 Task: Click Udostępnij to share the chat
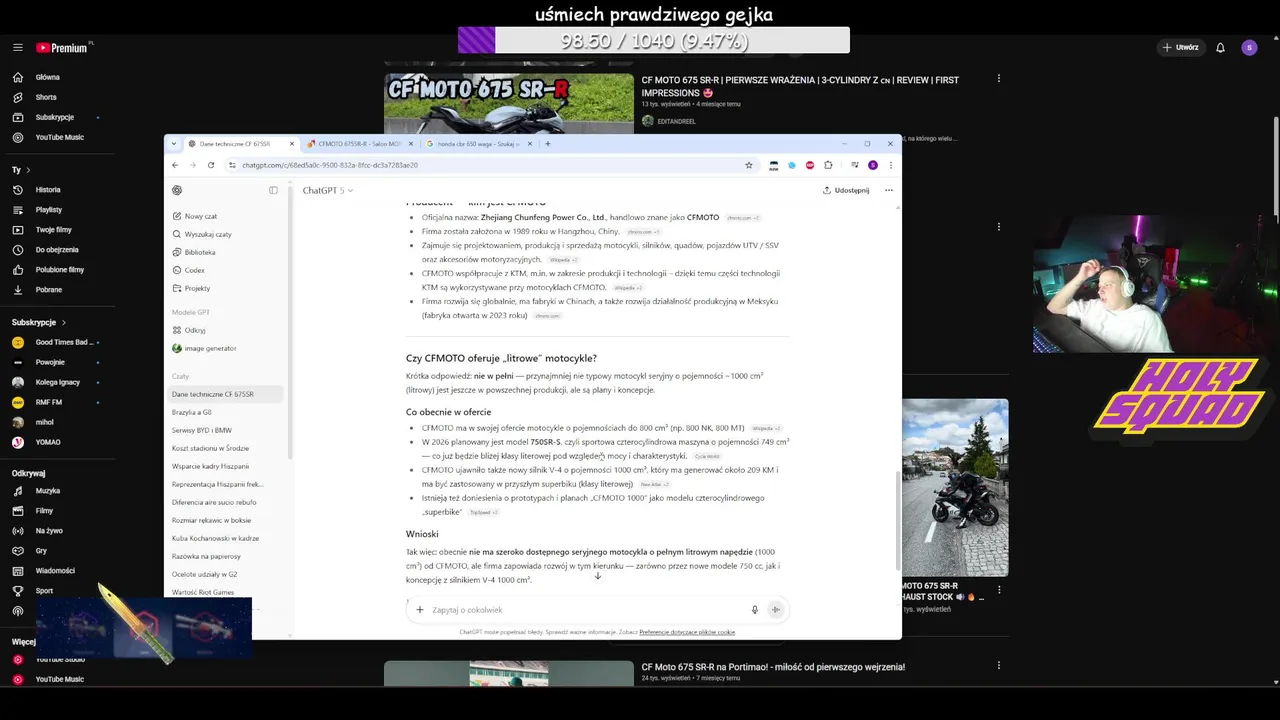tap(846, 190)
